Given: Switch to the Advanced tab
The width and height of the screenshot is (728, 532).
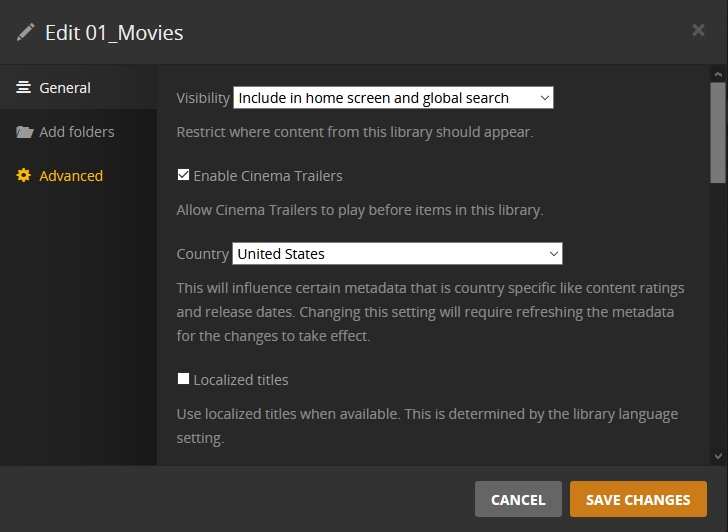Looking at the screenshot, I should coord(71,176).
